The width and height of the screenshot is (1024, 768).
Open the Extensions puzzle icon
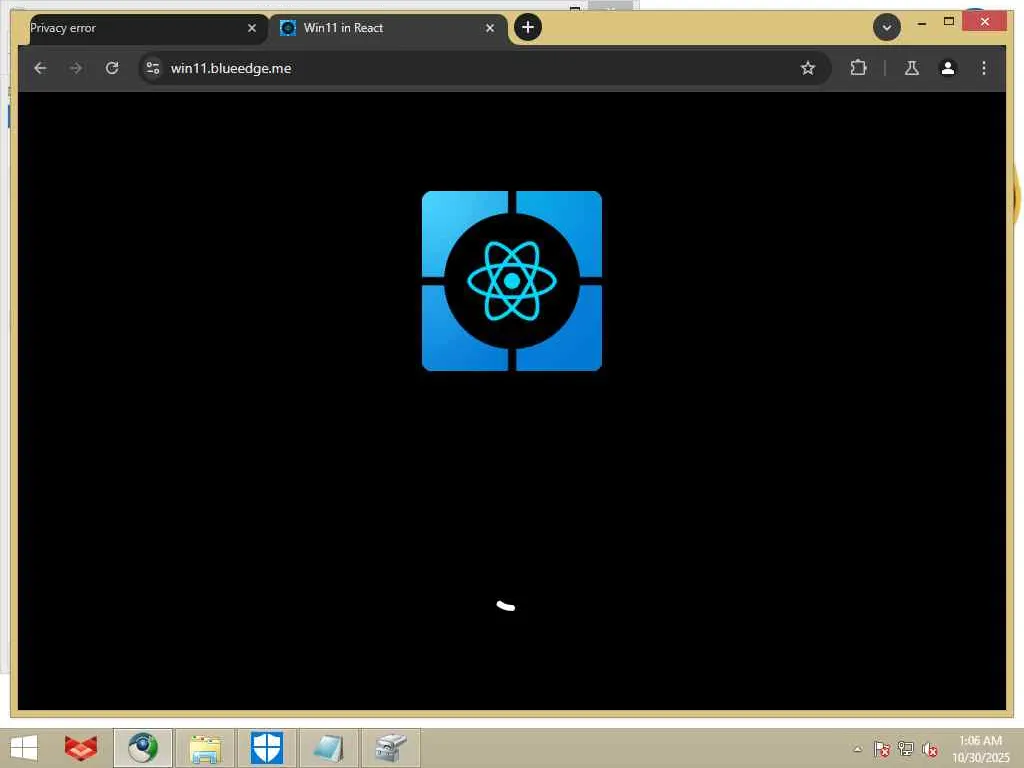pyautogui.click(x=858, y=68)
